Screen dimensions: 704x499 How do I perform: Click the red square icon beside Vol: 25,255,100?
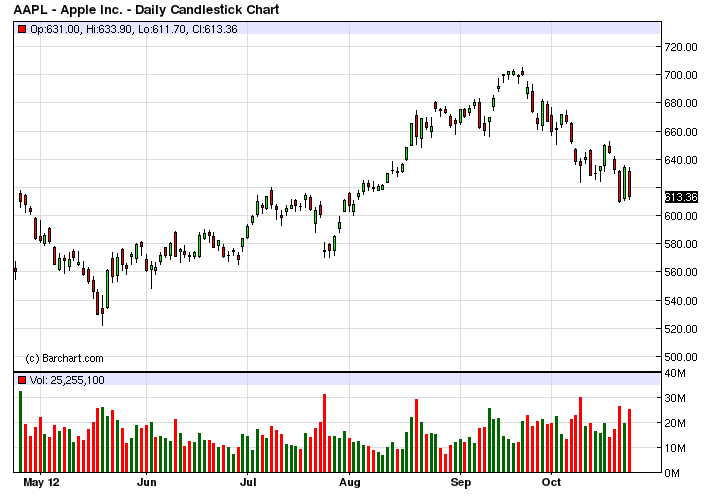tap(22, 380)
